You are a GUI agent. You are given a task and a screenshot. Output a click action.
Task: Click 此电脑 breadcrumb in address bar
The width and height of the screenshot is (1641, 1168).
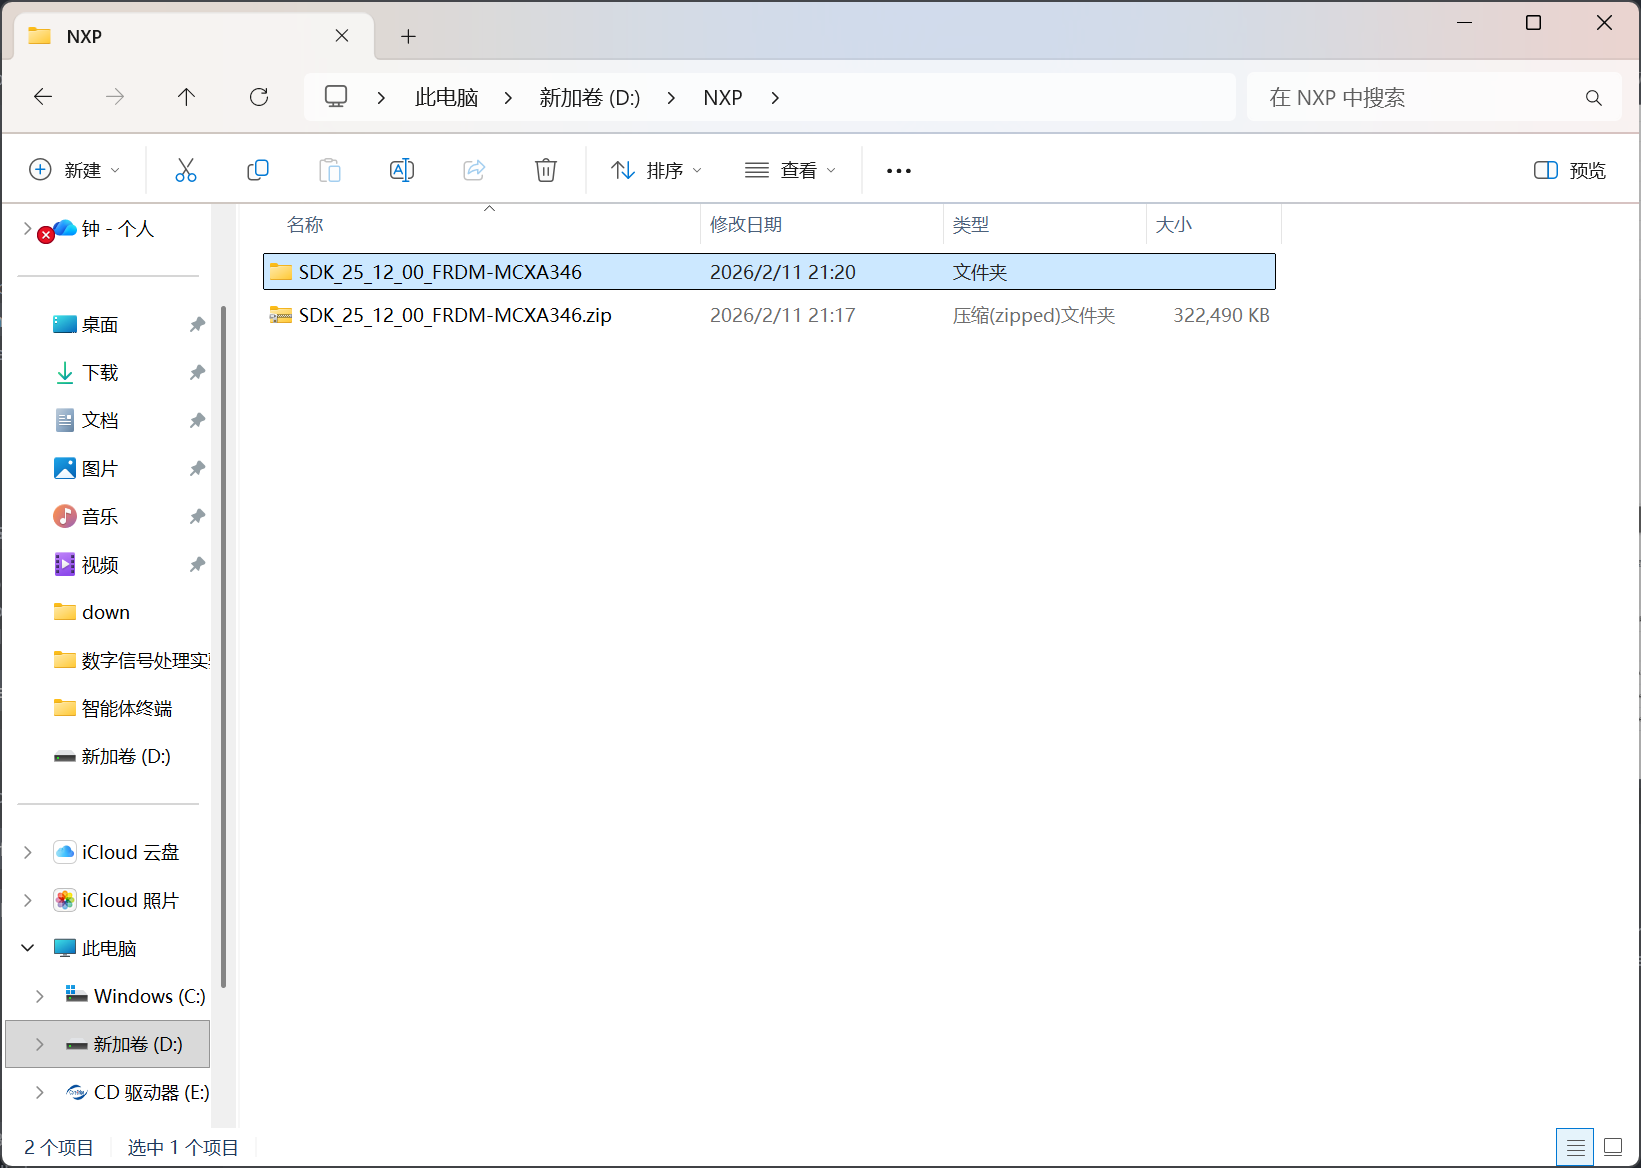click(447, 98)
